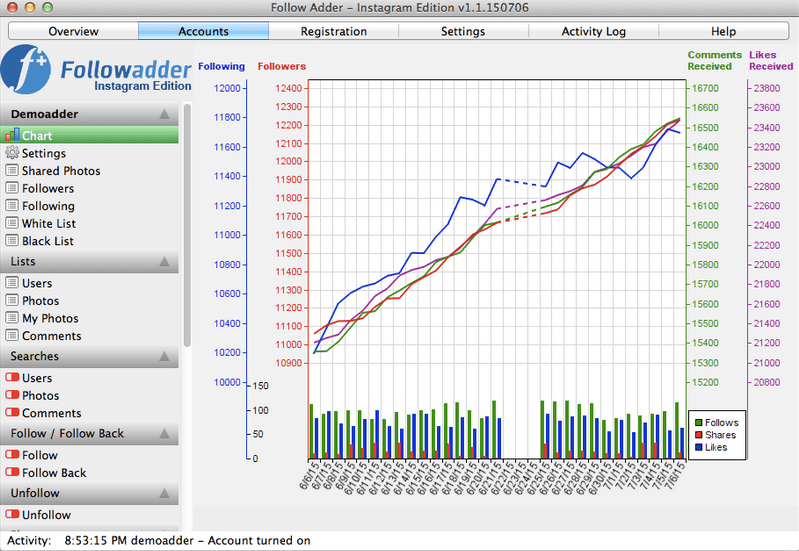The height and width of the screenshot is (551, 799).
Task: Toggle the red switch beside Follow Back
Action: (x=12, y=472)
